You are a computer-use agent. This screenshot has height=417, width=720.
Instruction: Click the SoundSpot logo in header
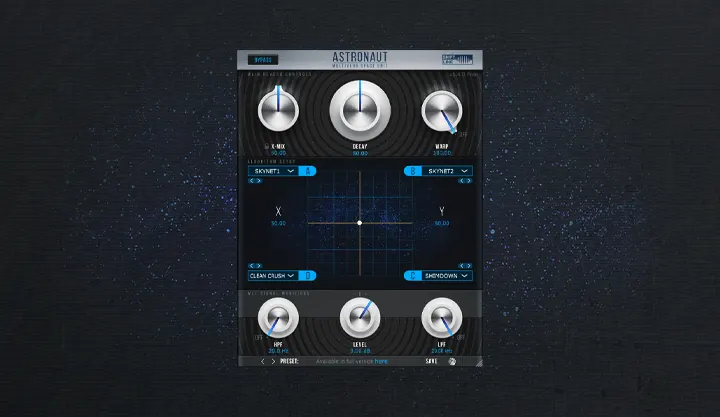pos(457,59)
